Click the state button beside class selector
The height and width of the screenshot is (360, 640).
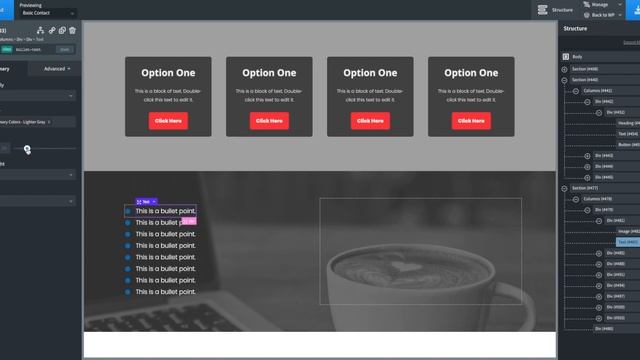coord(65,49)
